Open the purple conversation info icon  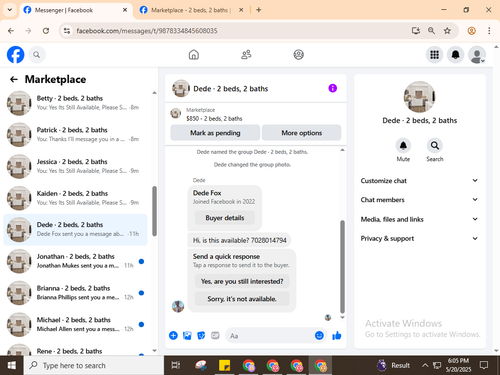pyautogui.click(x=332, y=88)
